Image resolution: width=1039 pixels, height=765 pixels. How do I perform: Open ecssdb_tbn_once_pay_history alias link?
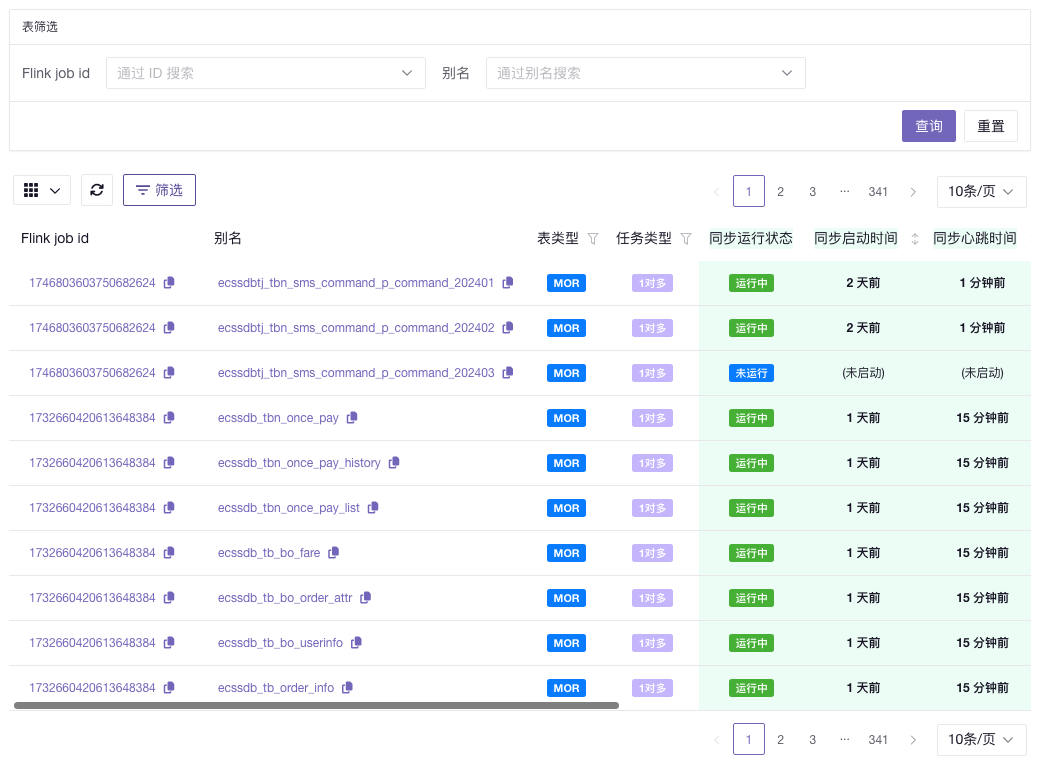point(299,463)
